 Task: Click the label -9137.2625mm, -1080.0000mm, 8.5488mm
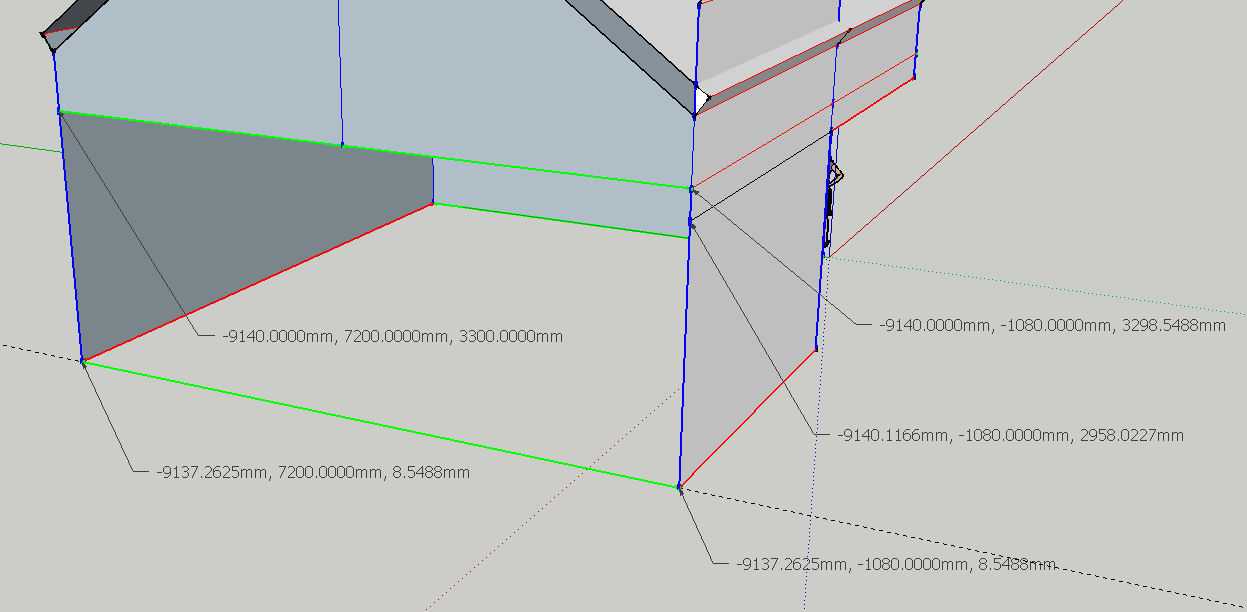coord(895,564)
